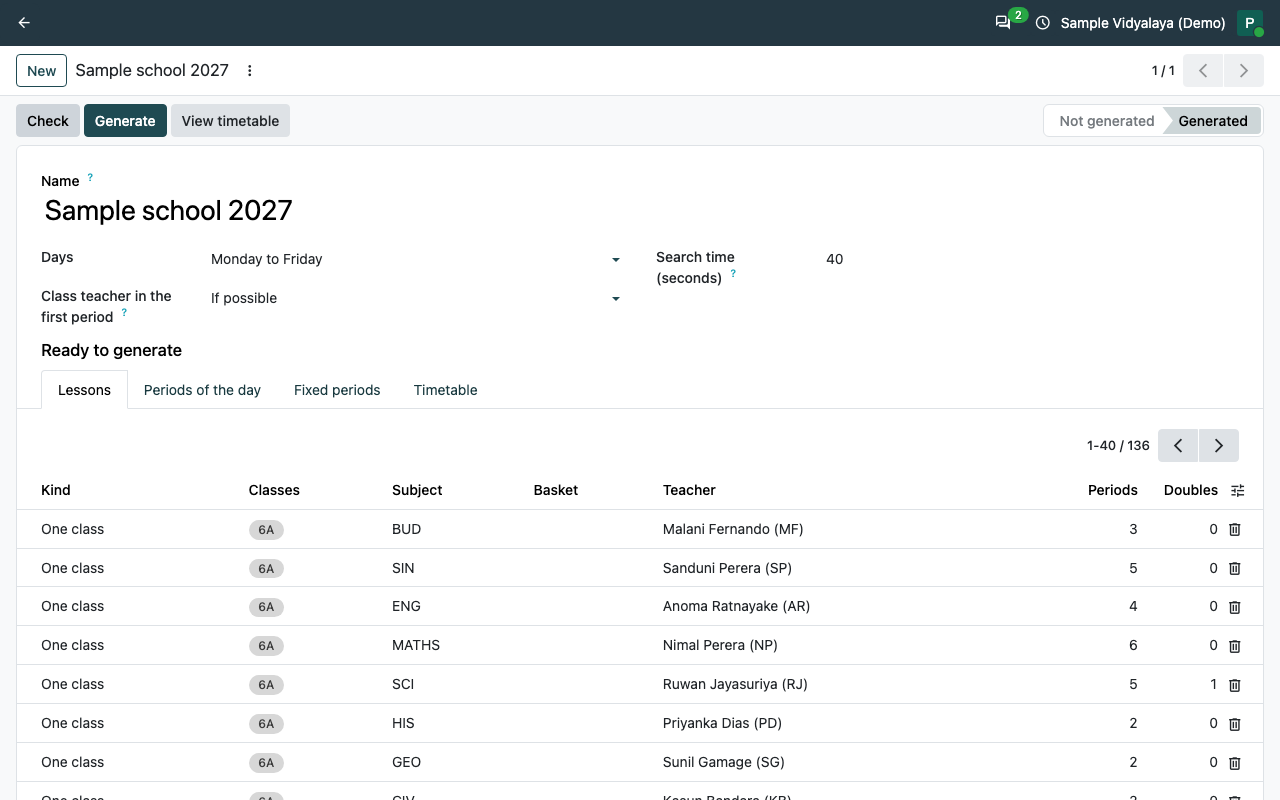
Task: Select the Generated status stage
Action: pyautogui.click(x=1212, y=121)
